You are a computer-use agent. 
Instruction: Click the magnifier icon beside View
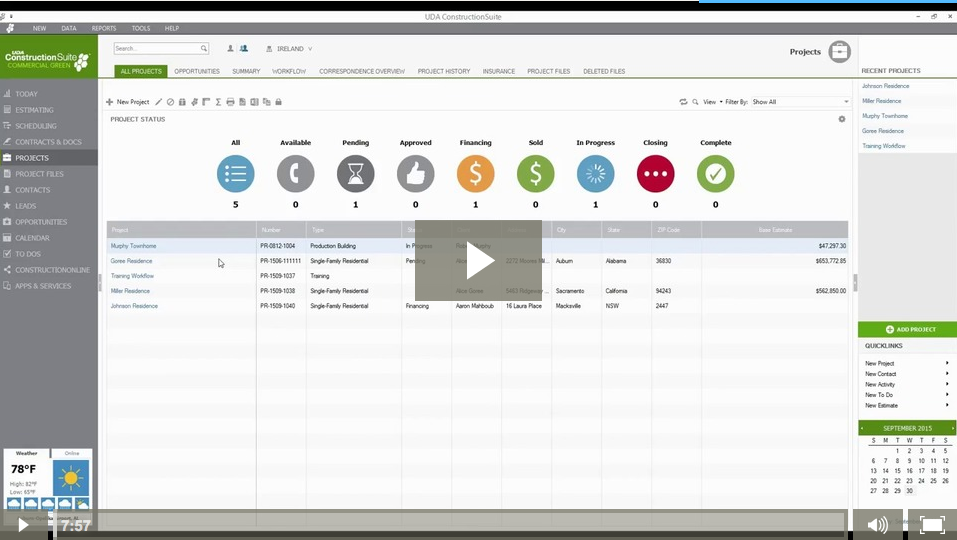[695, 102]
